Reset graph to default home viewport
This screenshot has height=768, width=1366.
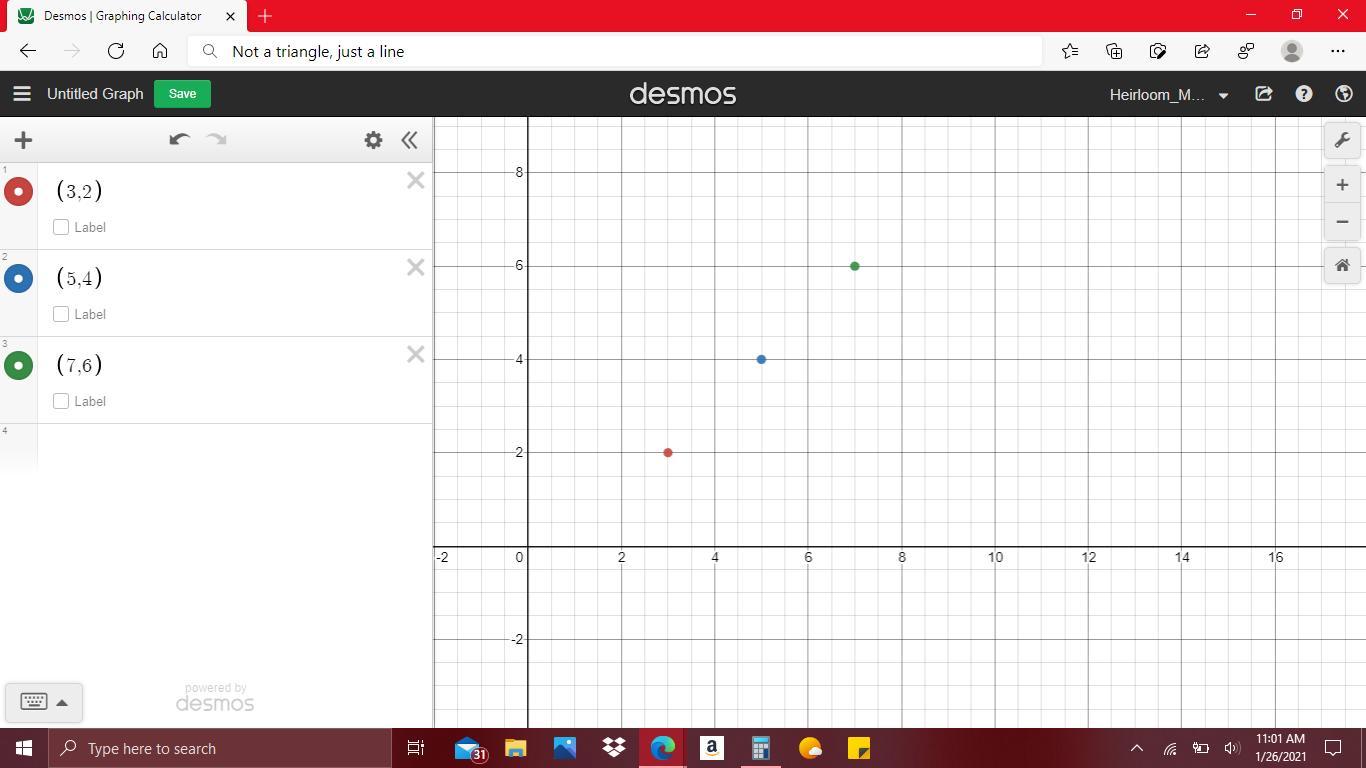point(1342,265)
